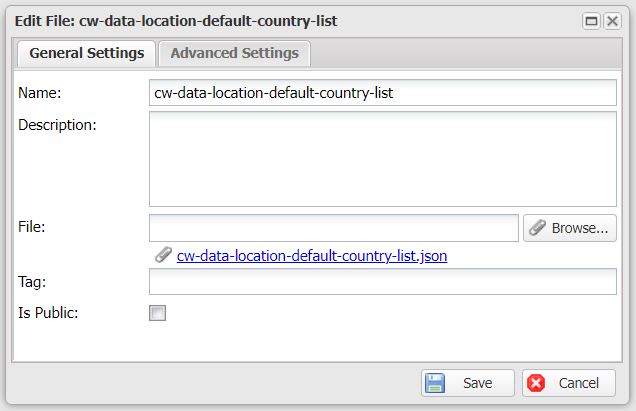Click the red X icon on Cancel
The width and height of the screenshot is (636, 411).
click(536, 383)
